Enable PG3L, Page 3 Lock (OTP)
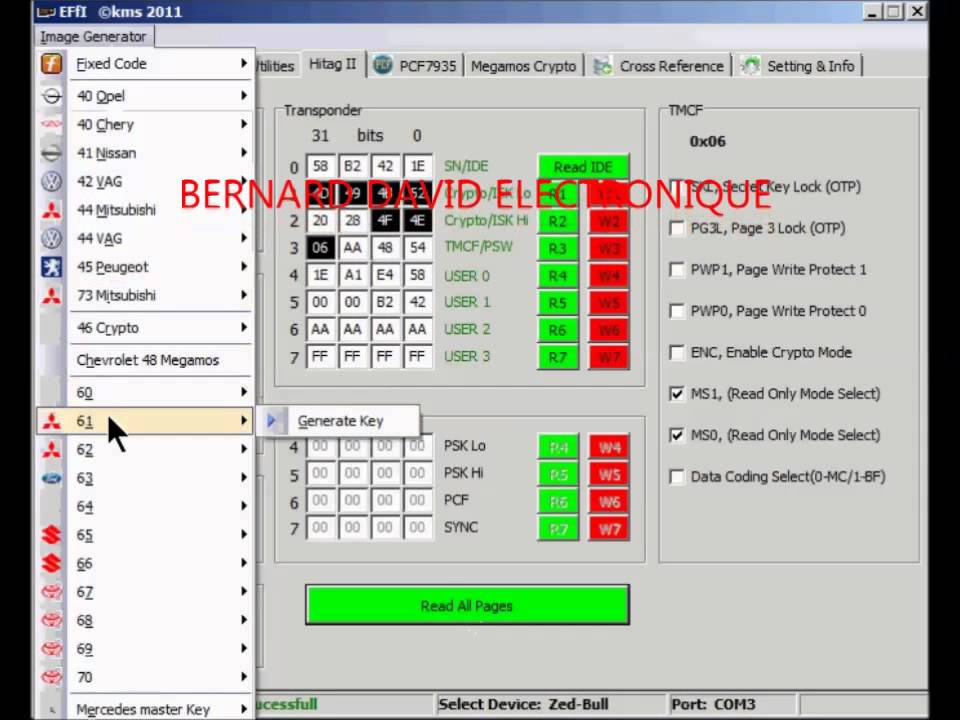The width and height of the screenshot is (960, 720). [x=677, y=228]
